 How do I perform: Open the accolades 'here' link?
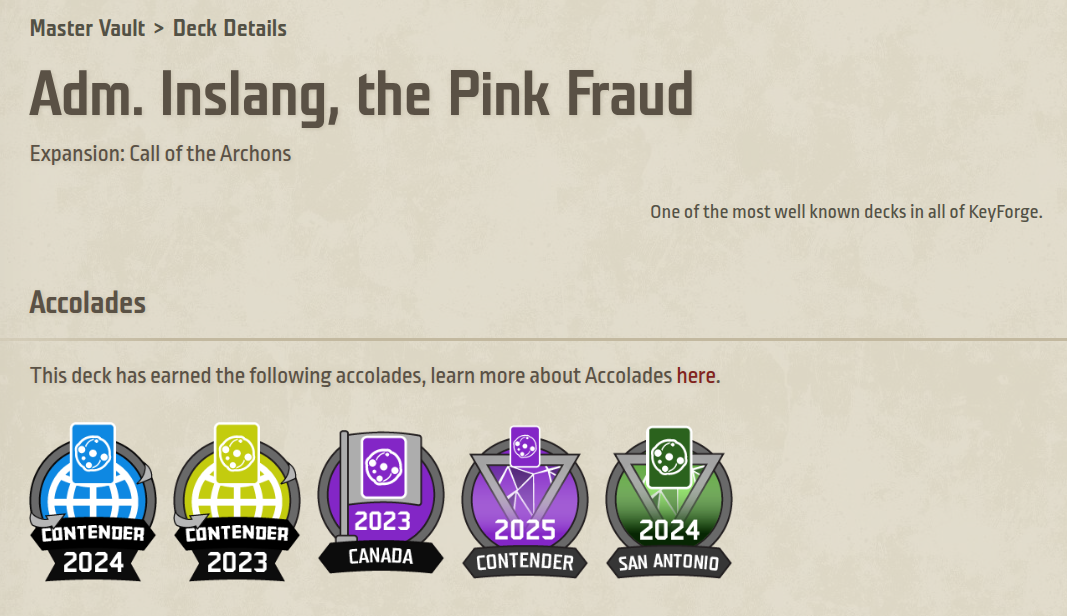pyautogui.click(x=696, y=376)
